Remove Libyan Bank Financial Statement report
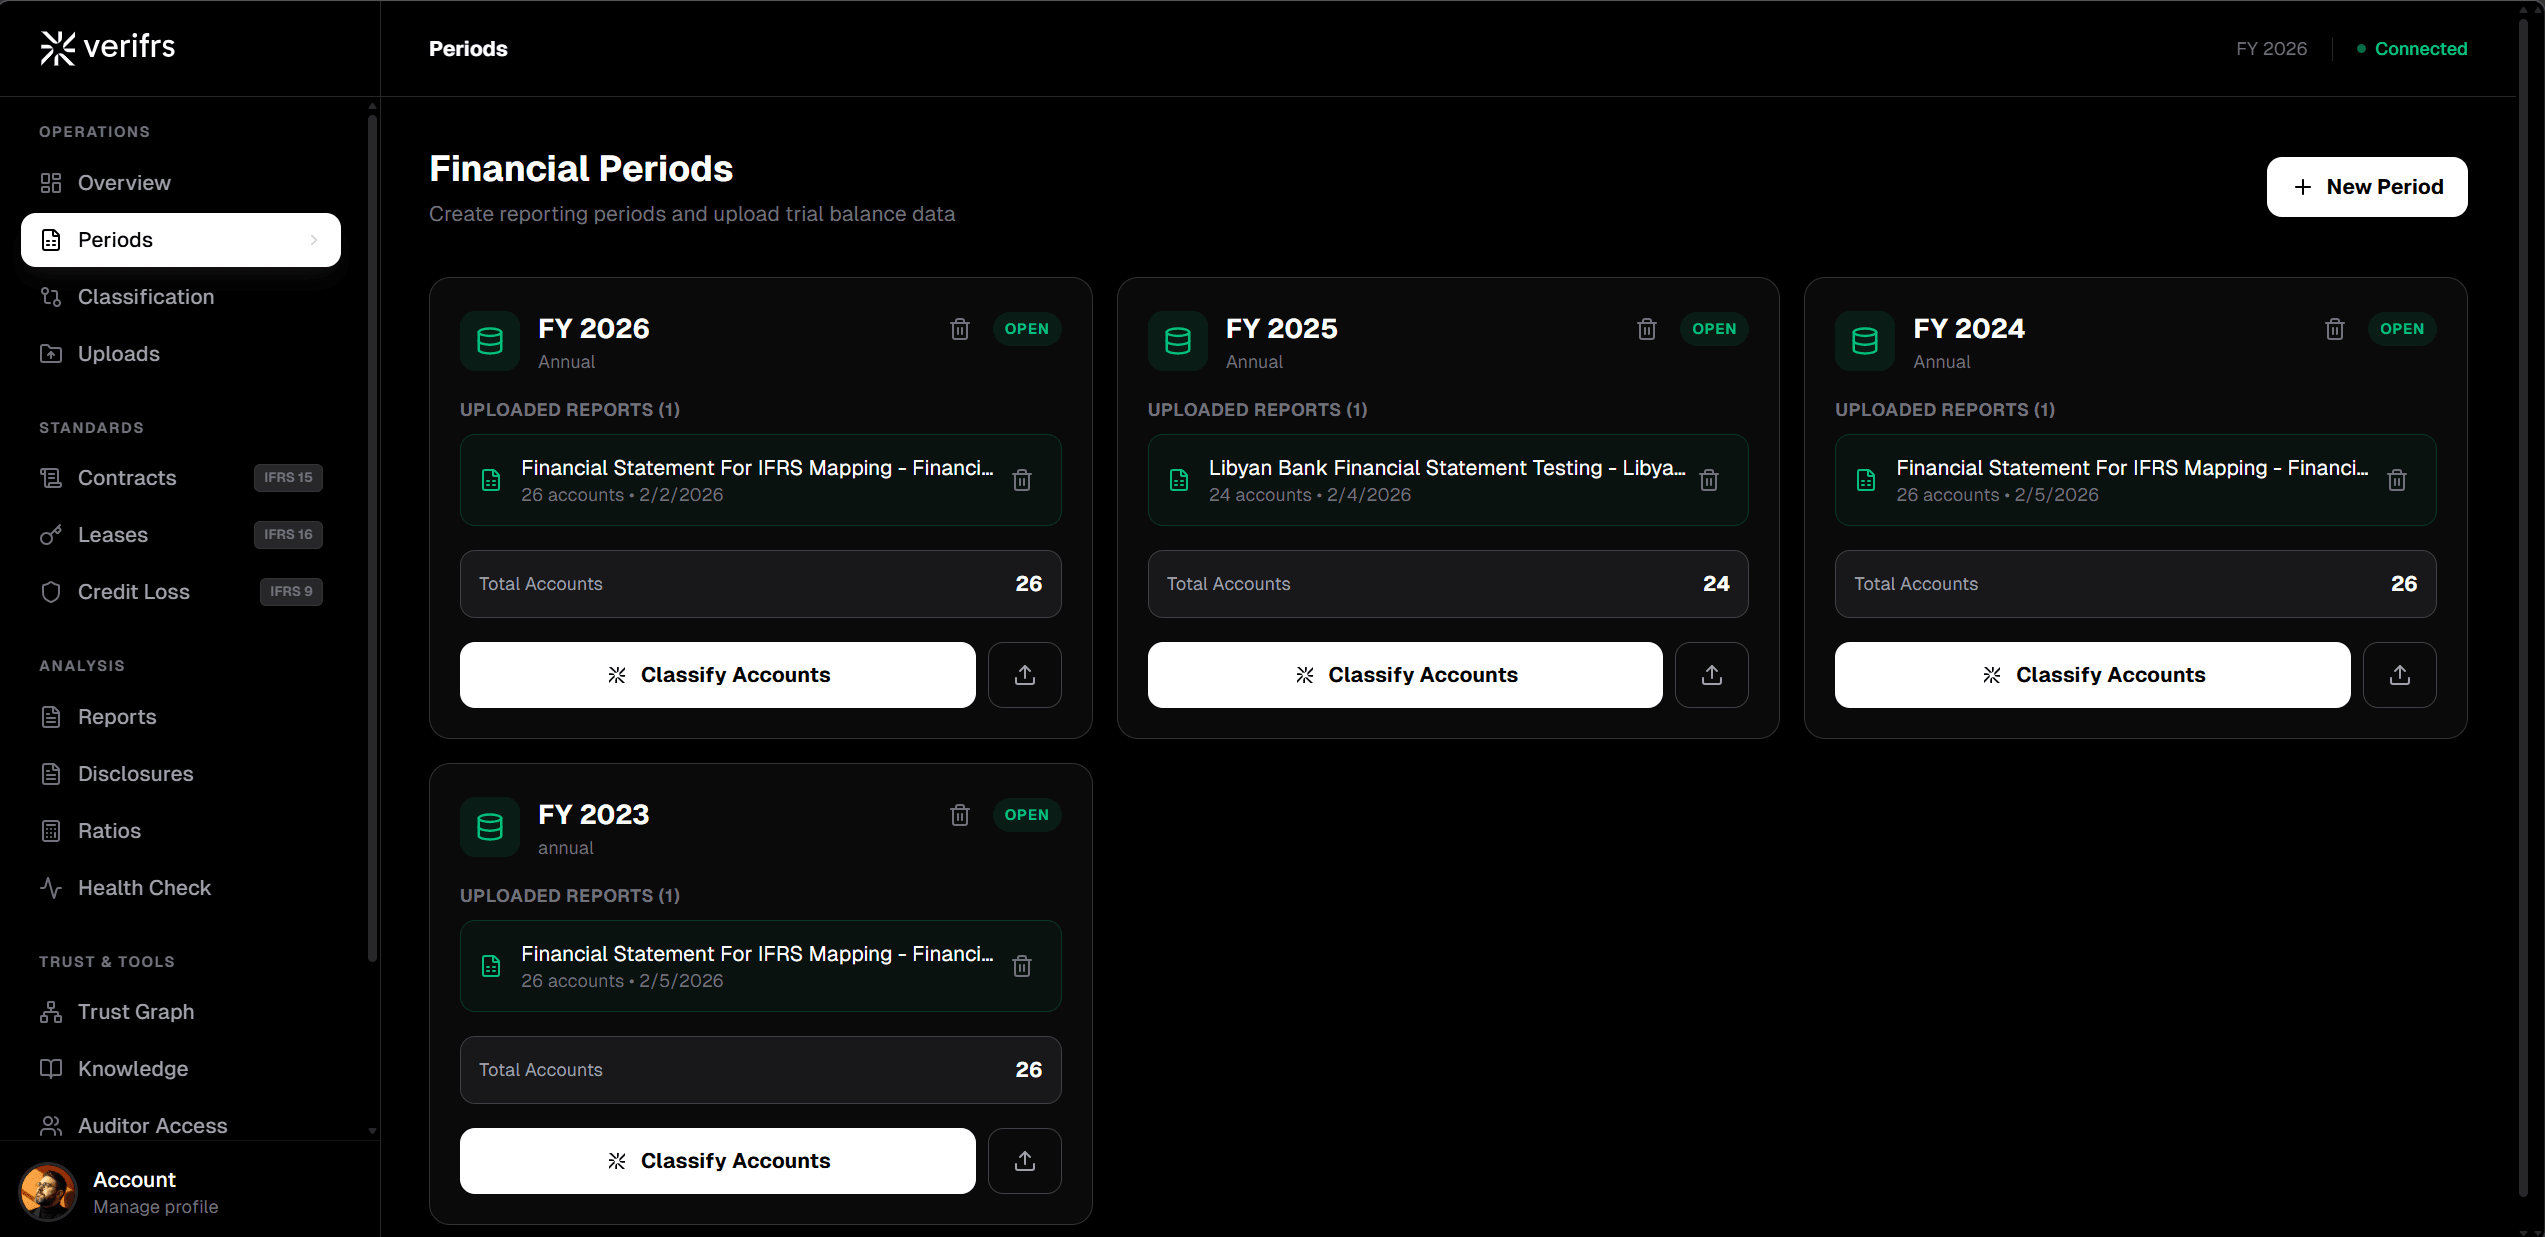The width and height of the screenshot is (2545, 1237). pyautogui.click(x=1709, y=480)
